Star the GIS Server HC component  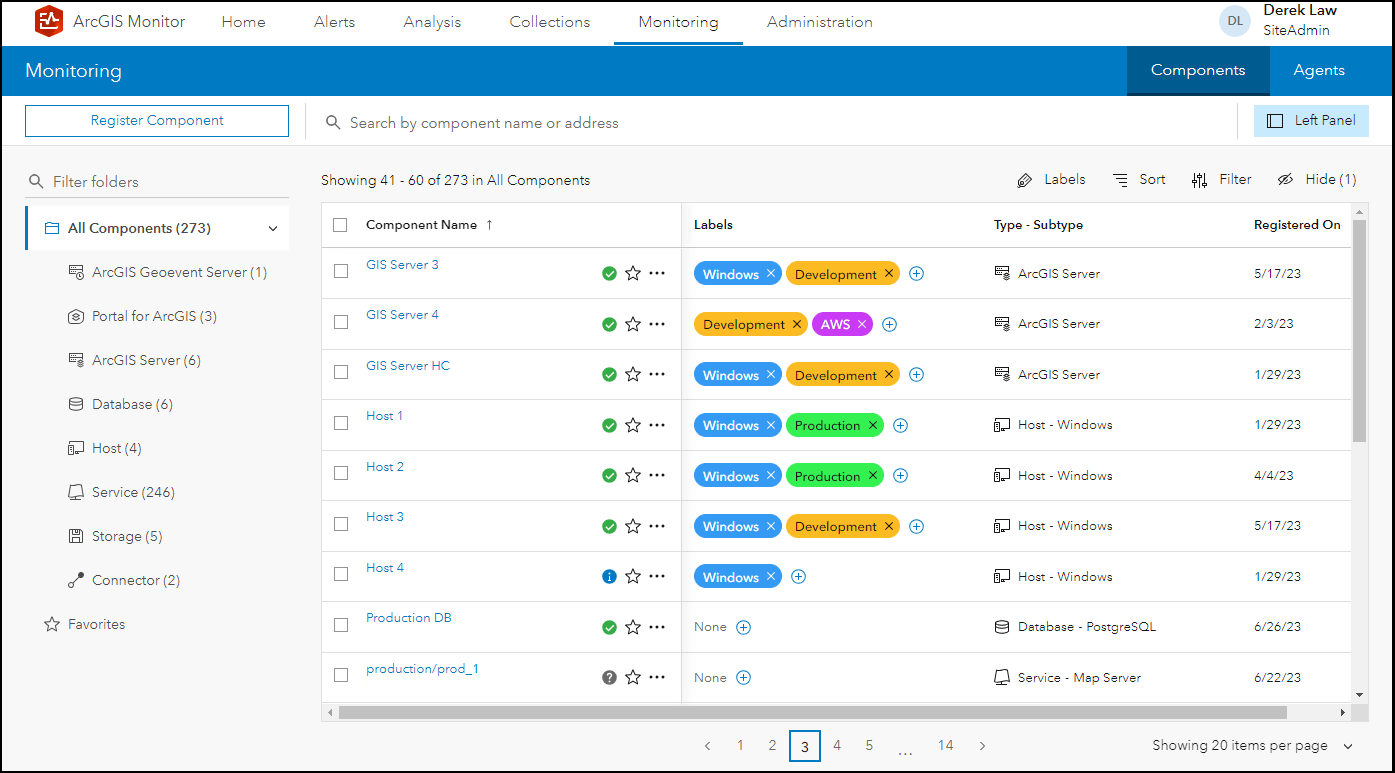633,374
